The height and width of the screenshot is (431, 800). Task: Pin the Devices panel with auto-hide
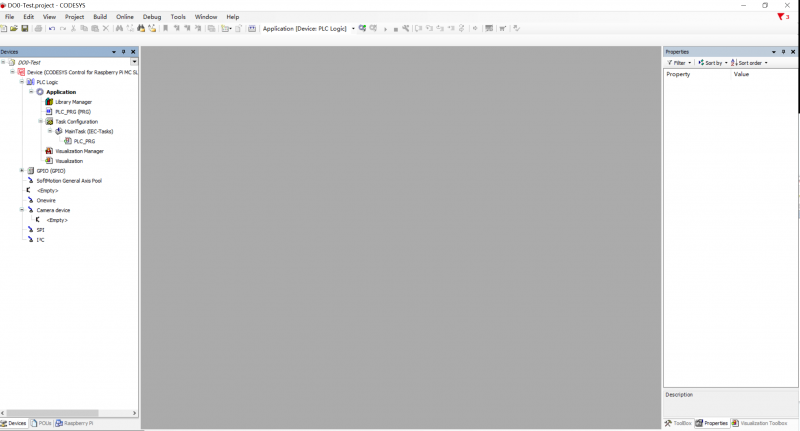tap(123, 51)
